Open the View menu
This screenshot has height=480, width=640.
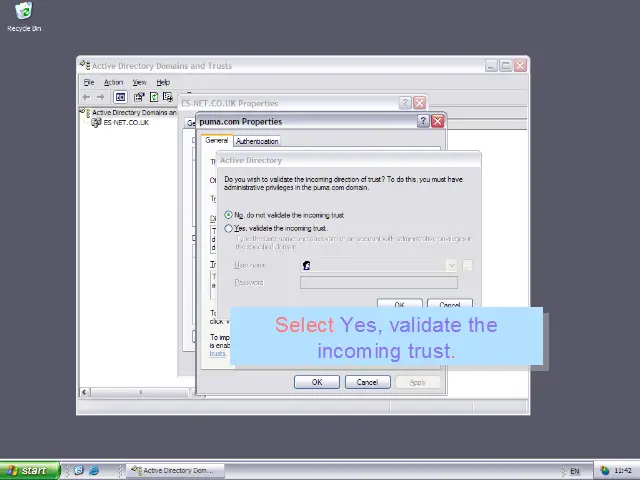pyautogui.click(x=139, y=82)
